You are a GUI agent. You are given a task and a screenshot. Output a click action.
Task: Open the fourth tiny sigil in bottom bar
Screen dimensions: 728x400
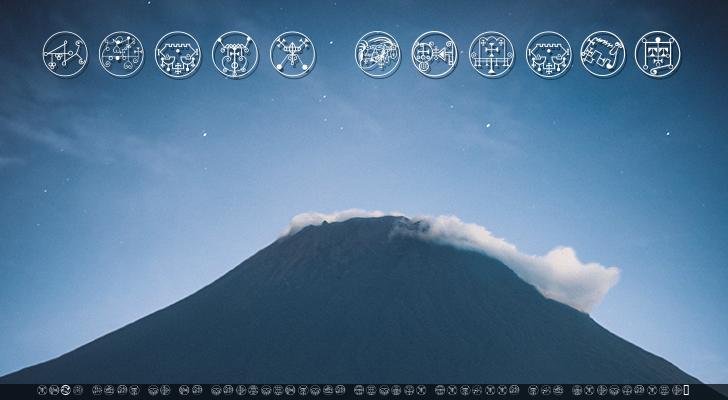[x=78, y=390]
